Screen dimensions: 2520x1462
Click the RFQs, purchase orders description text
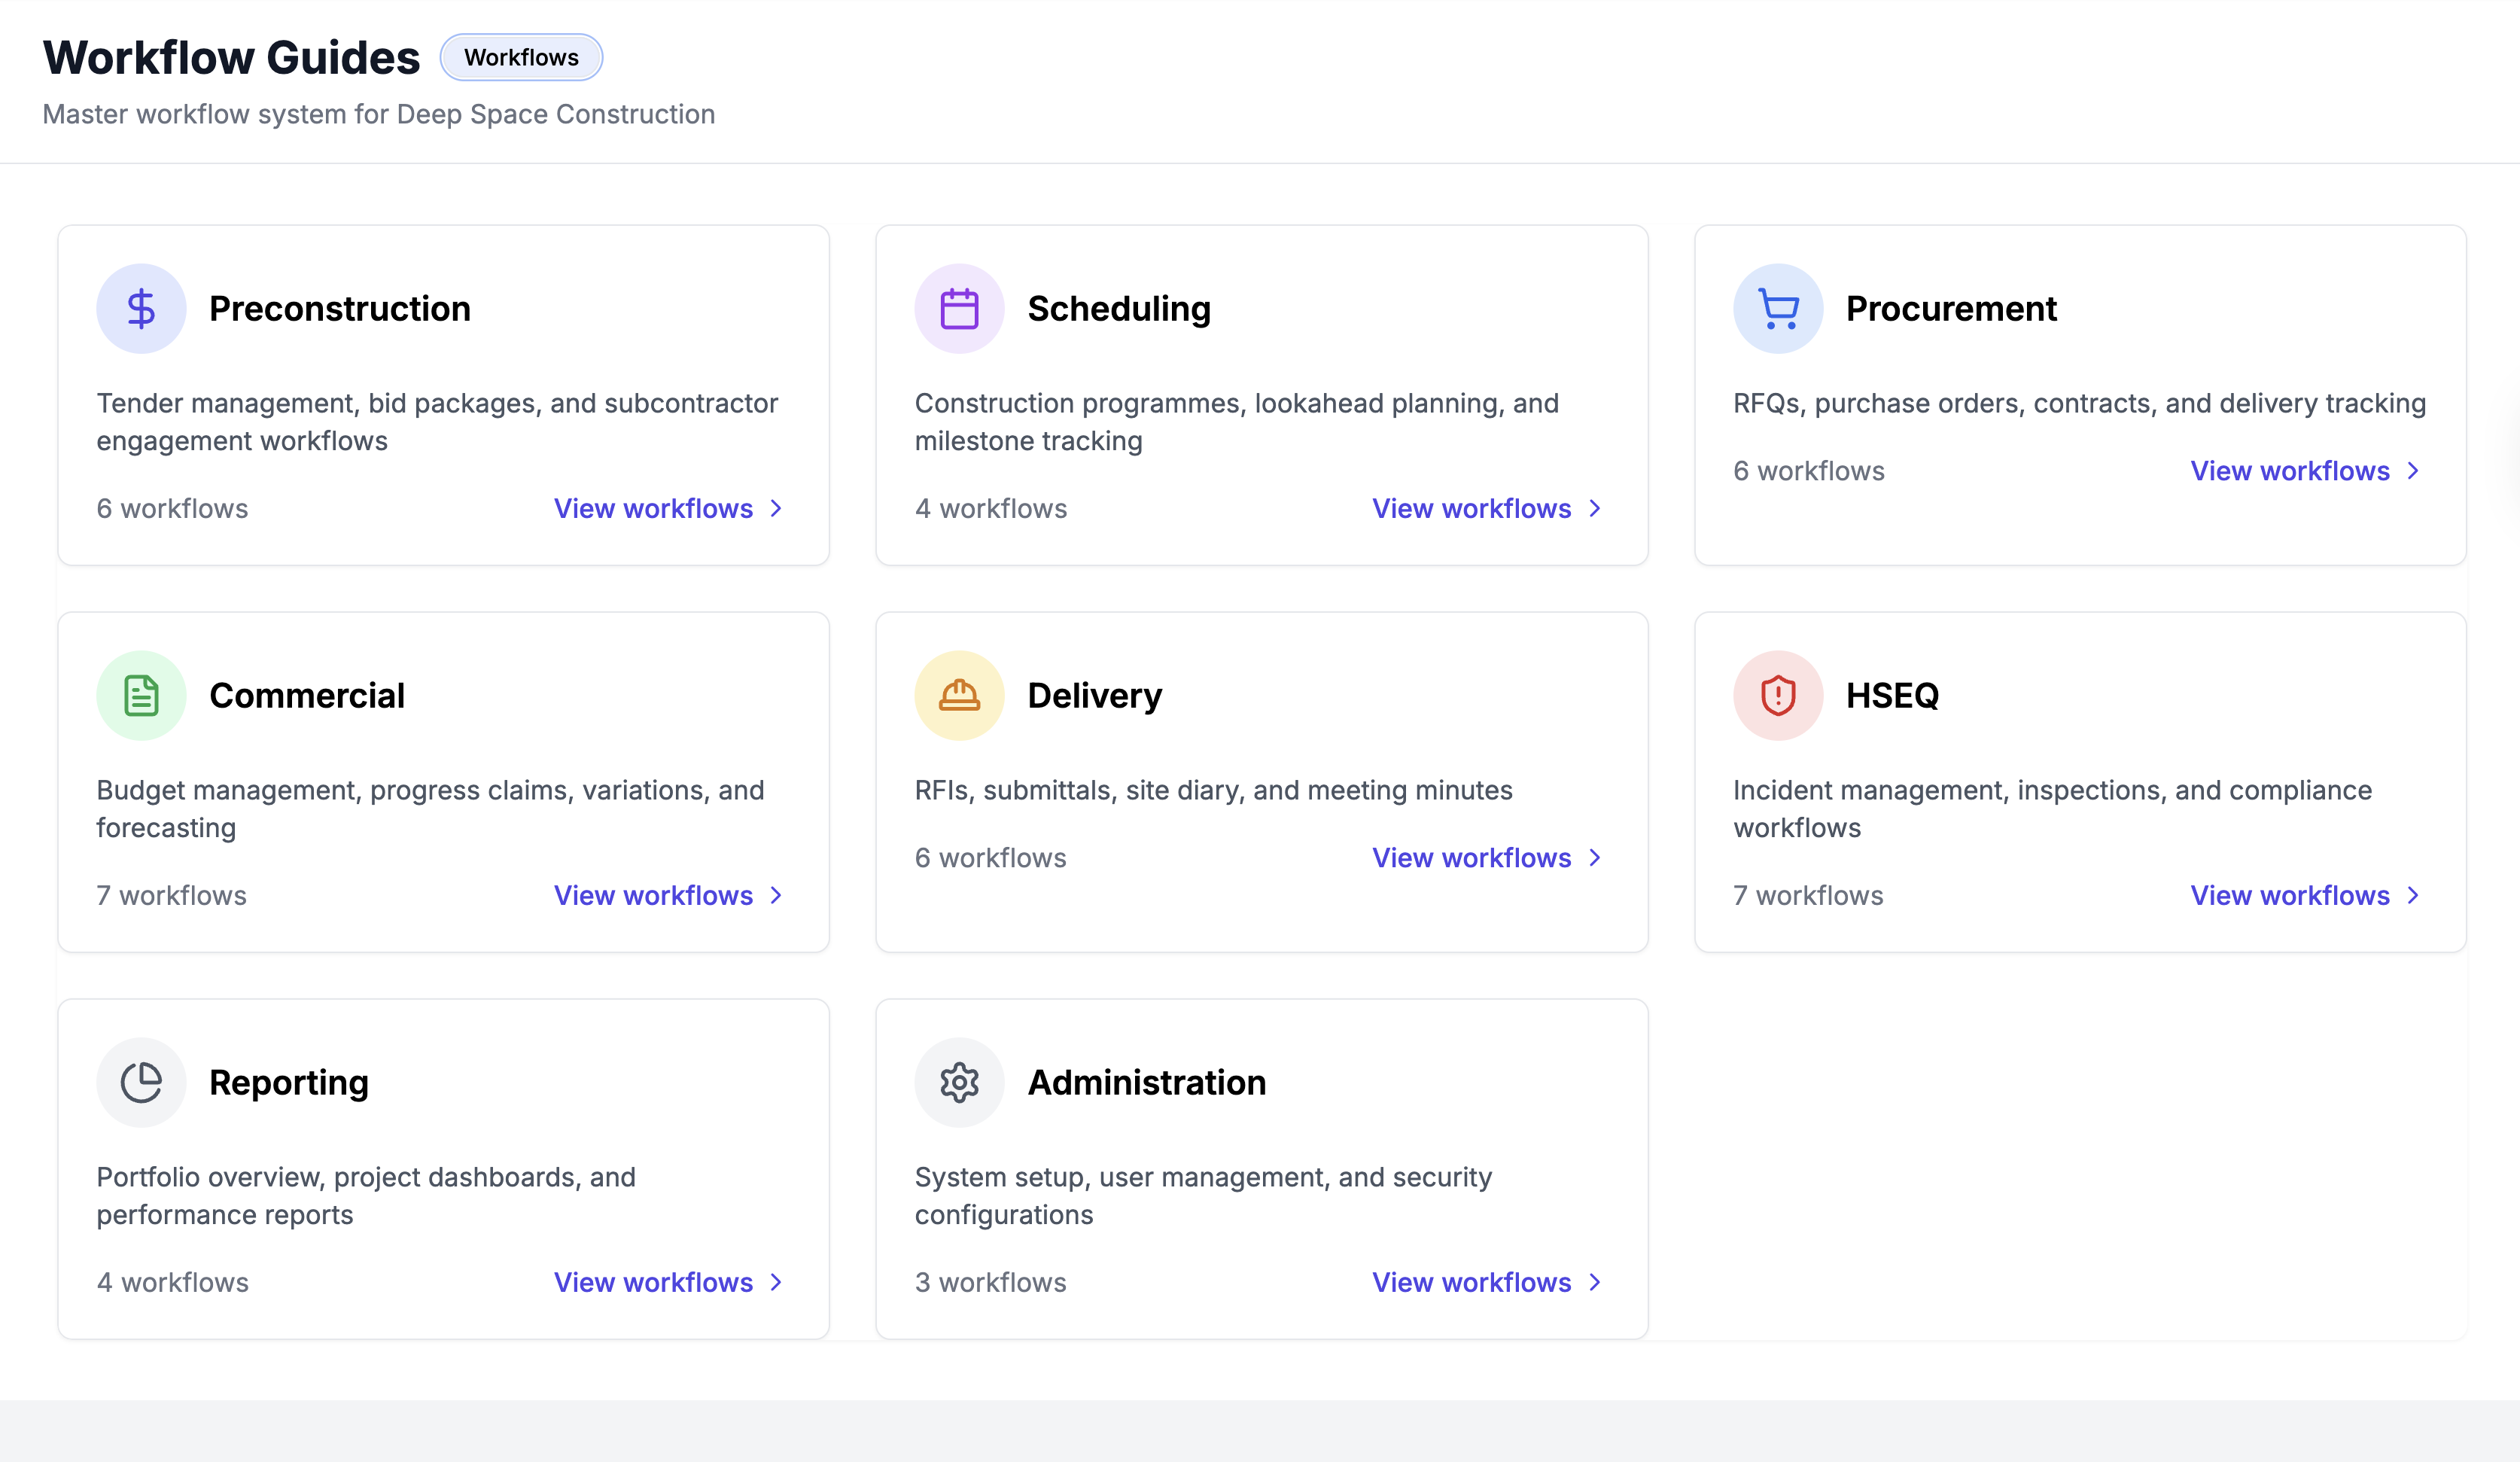[2079, 403]
